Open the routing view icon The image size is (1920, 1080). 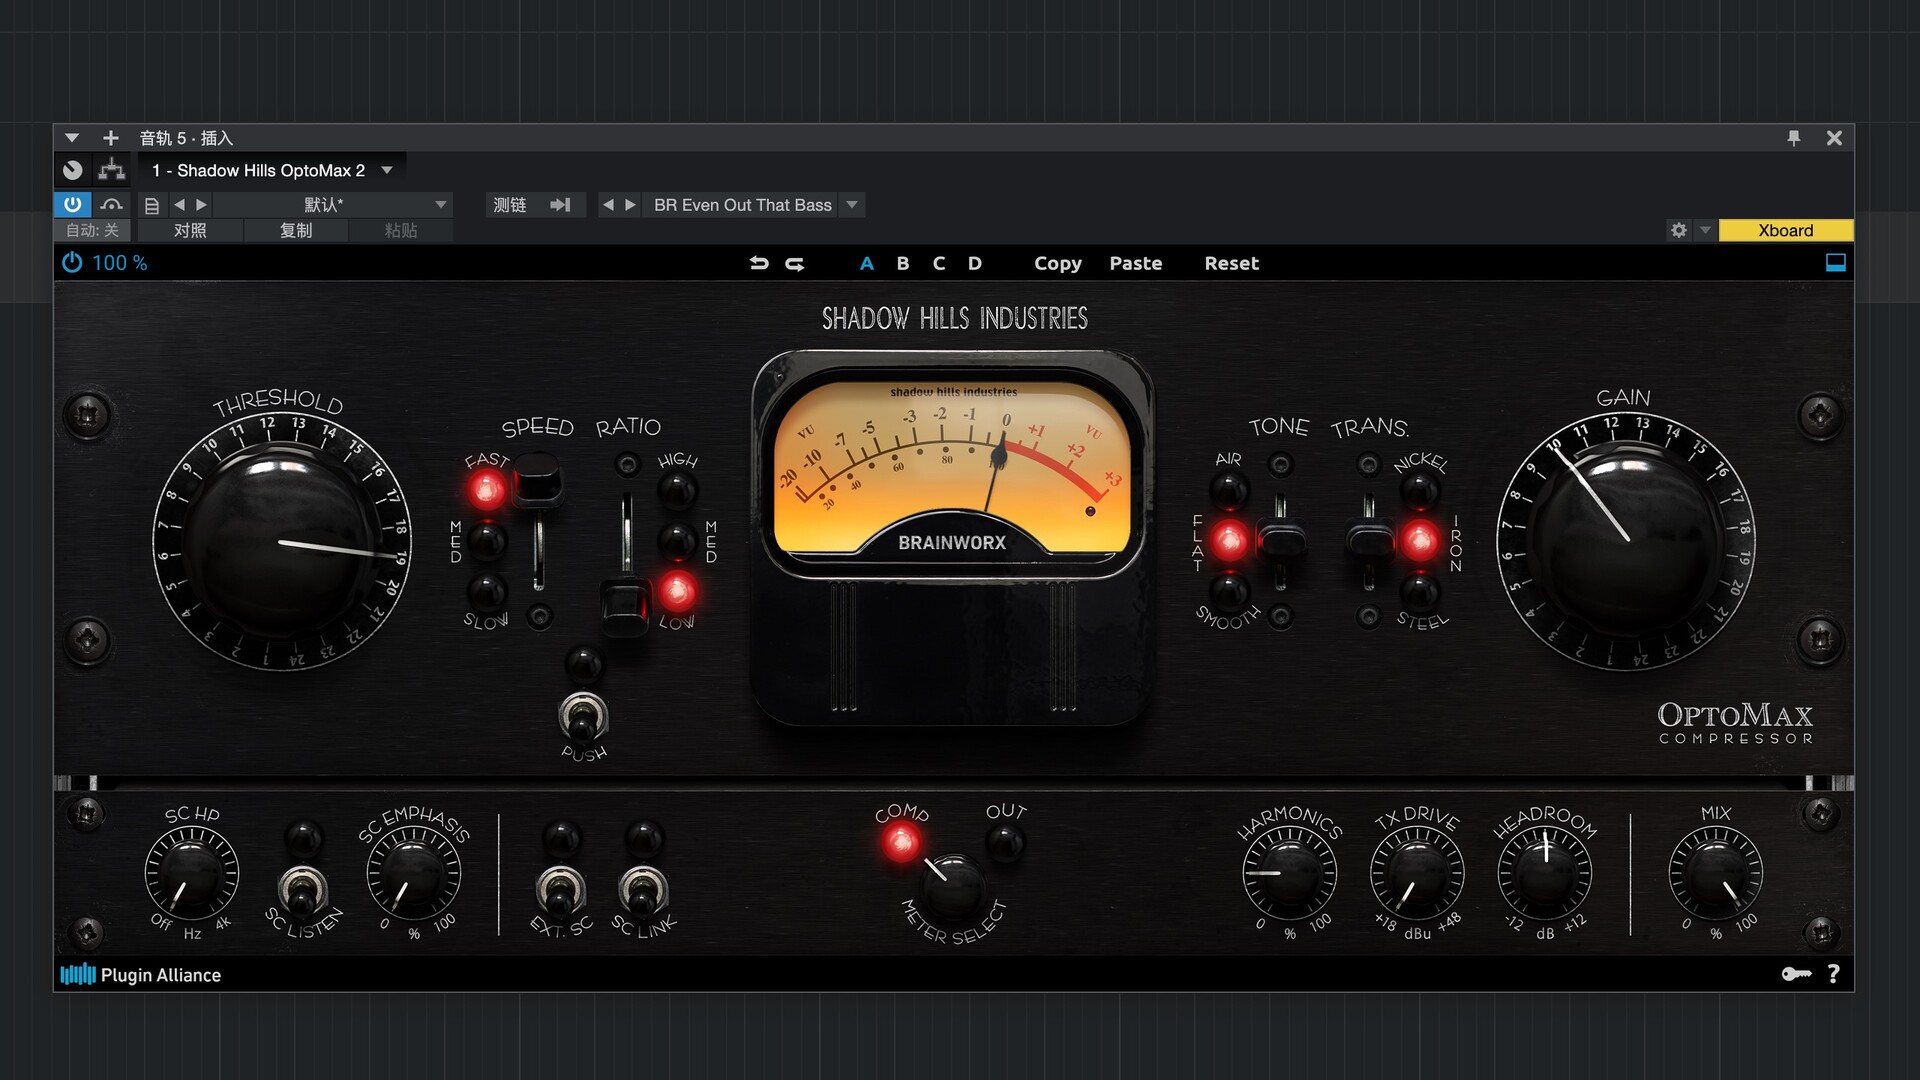pyautogui.click(x=112, y=170)
